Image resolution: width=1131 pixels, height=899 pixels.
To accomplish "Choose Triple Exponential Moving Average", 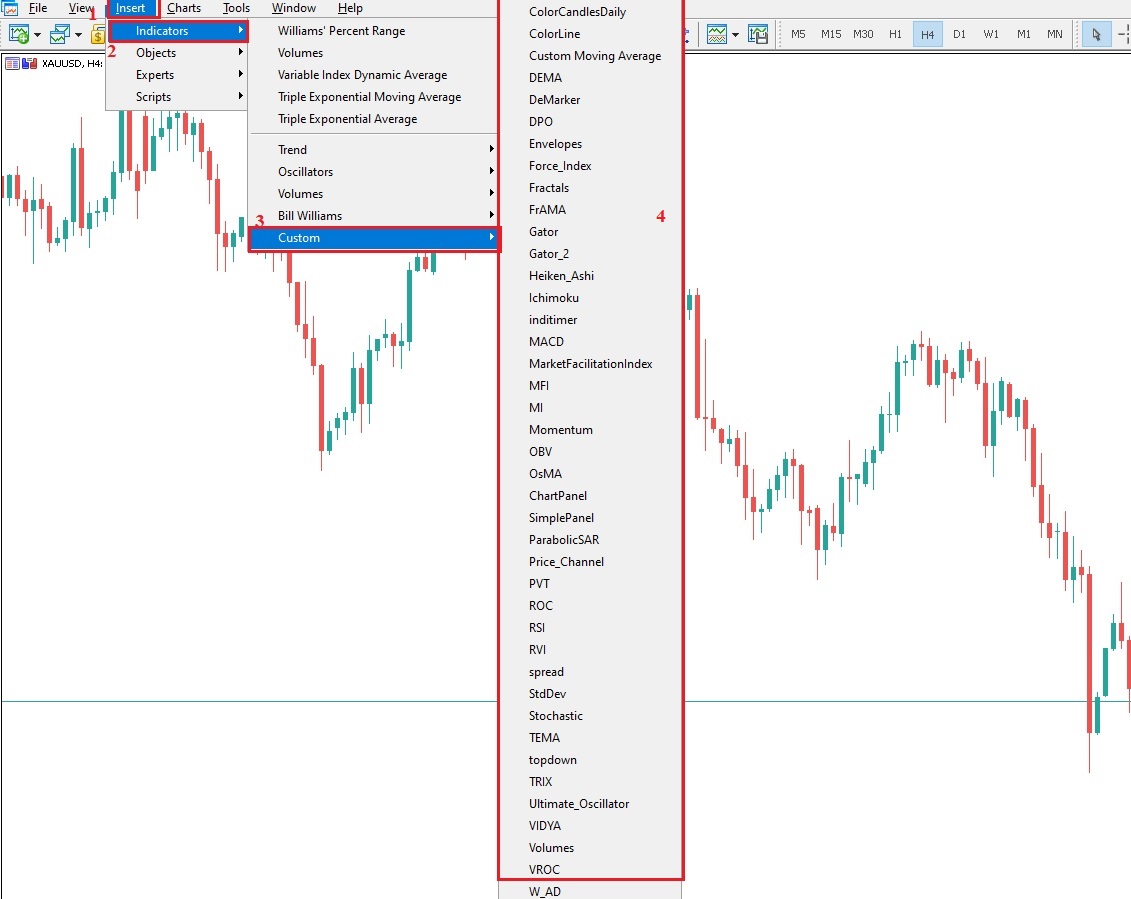I will click(374, 97).
